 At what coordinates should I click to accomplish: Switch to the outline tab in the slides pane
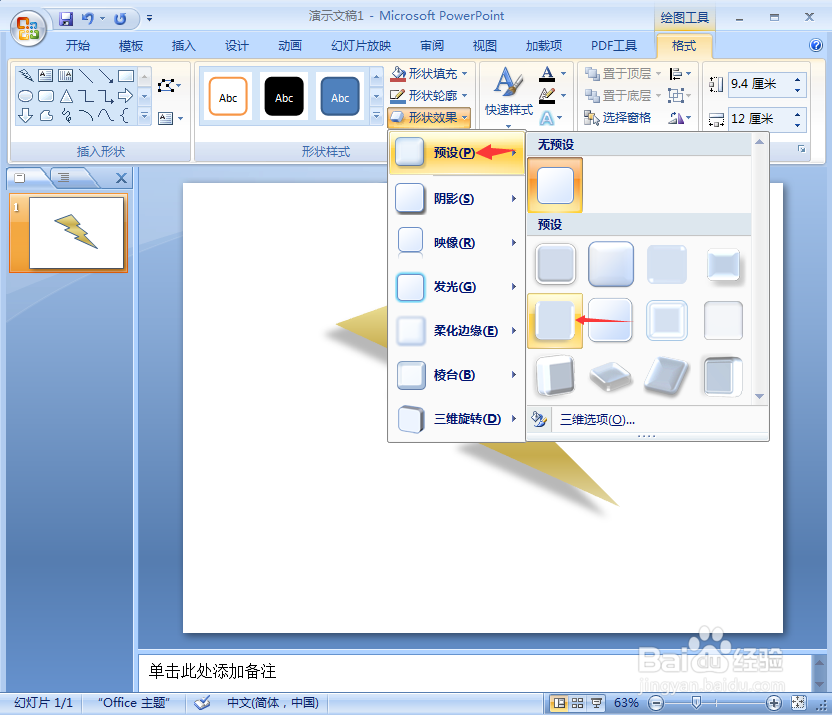pyautogui.click(x=64, y=178)
